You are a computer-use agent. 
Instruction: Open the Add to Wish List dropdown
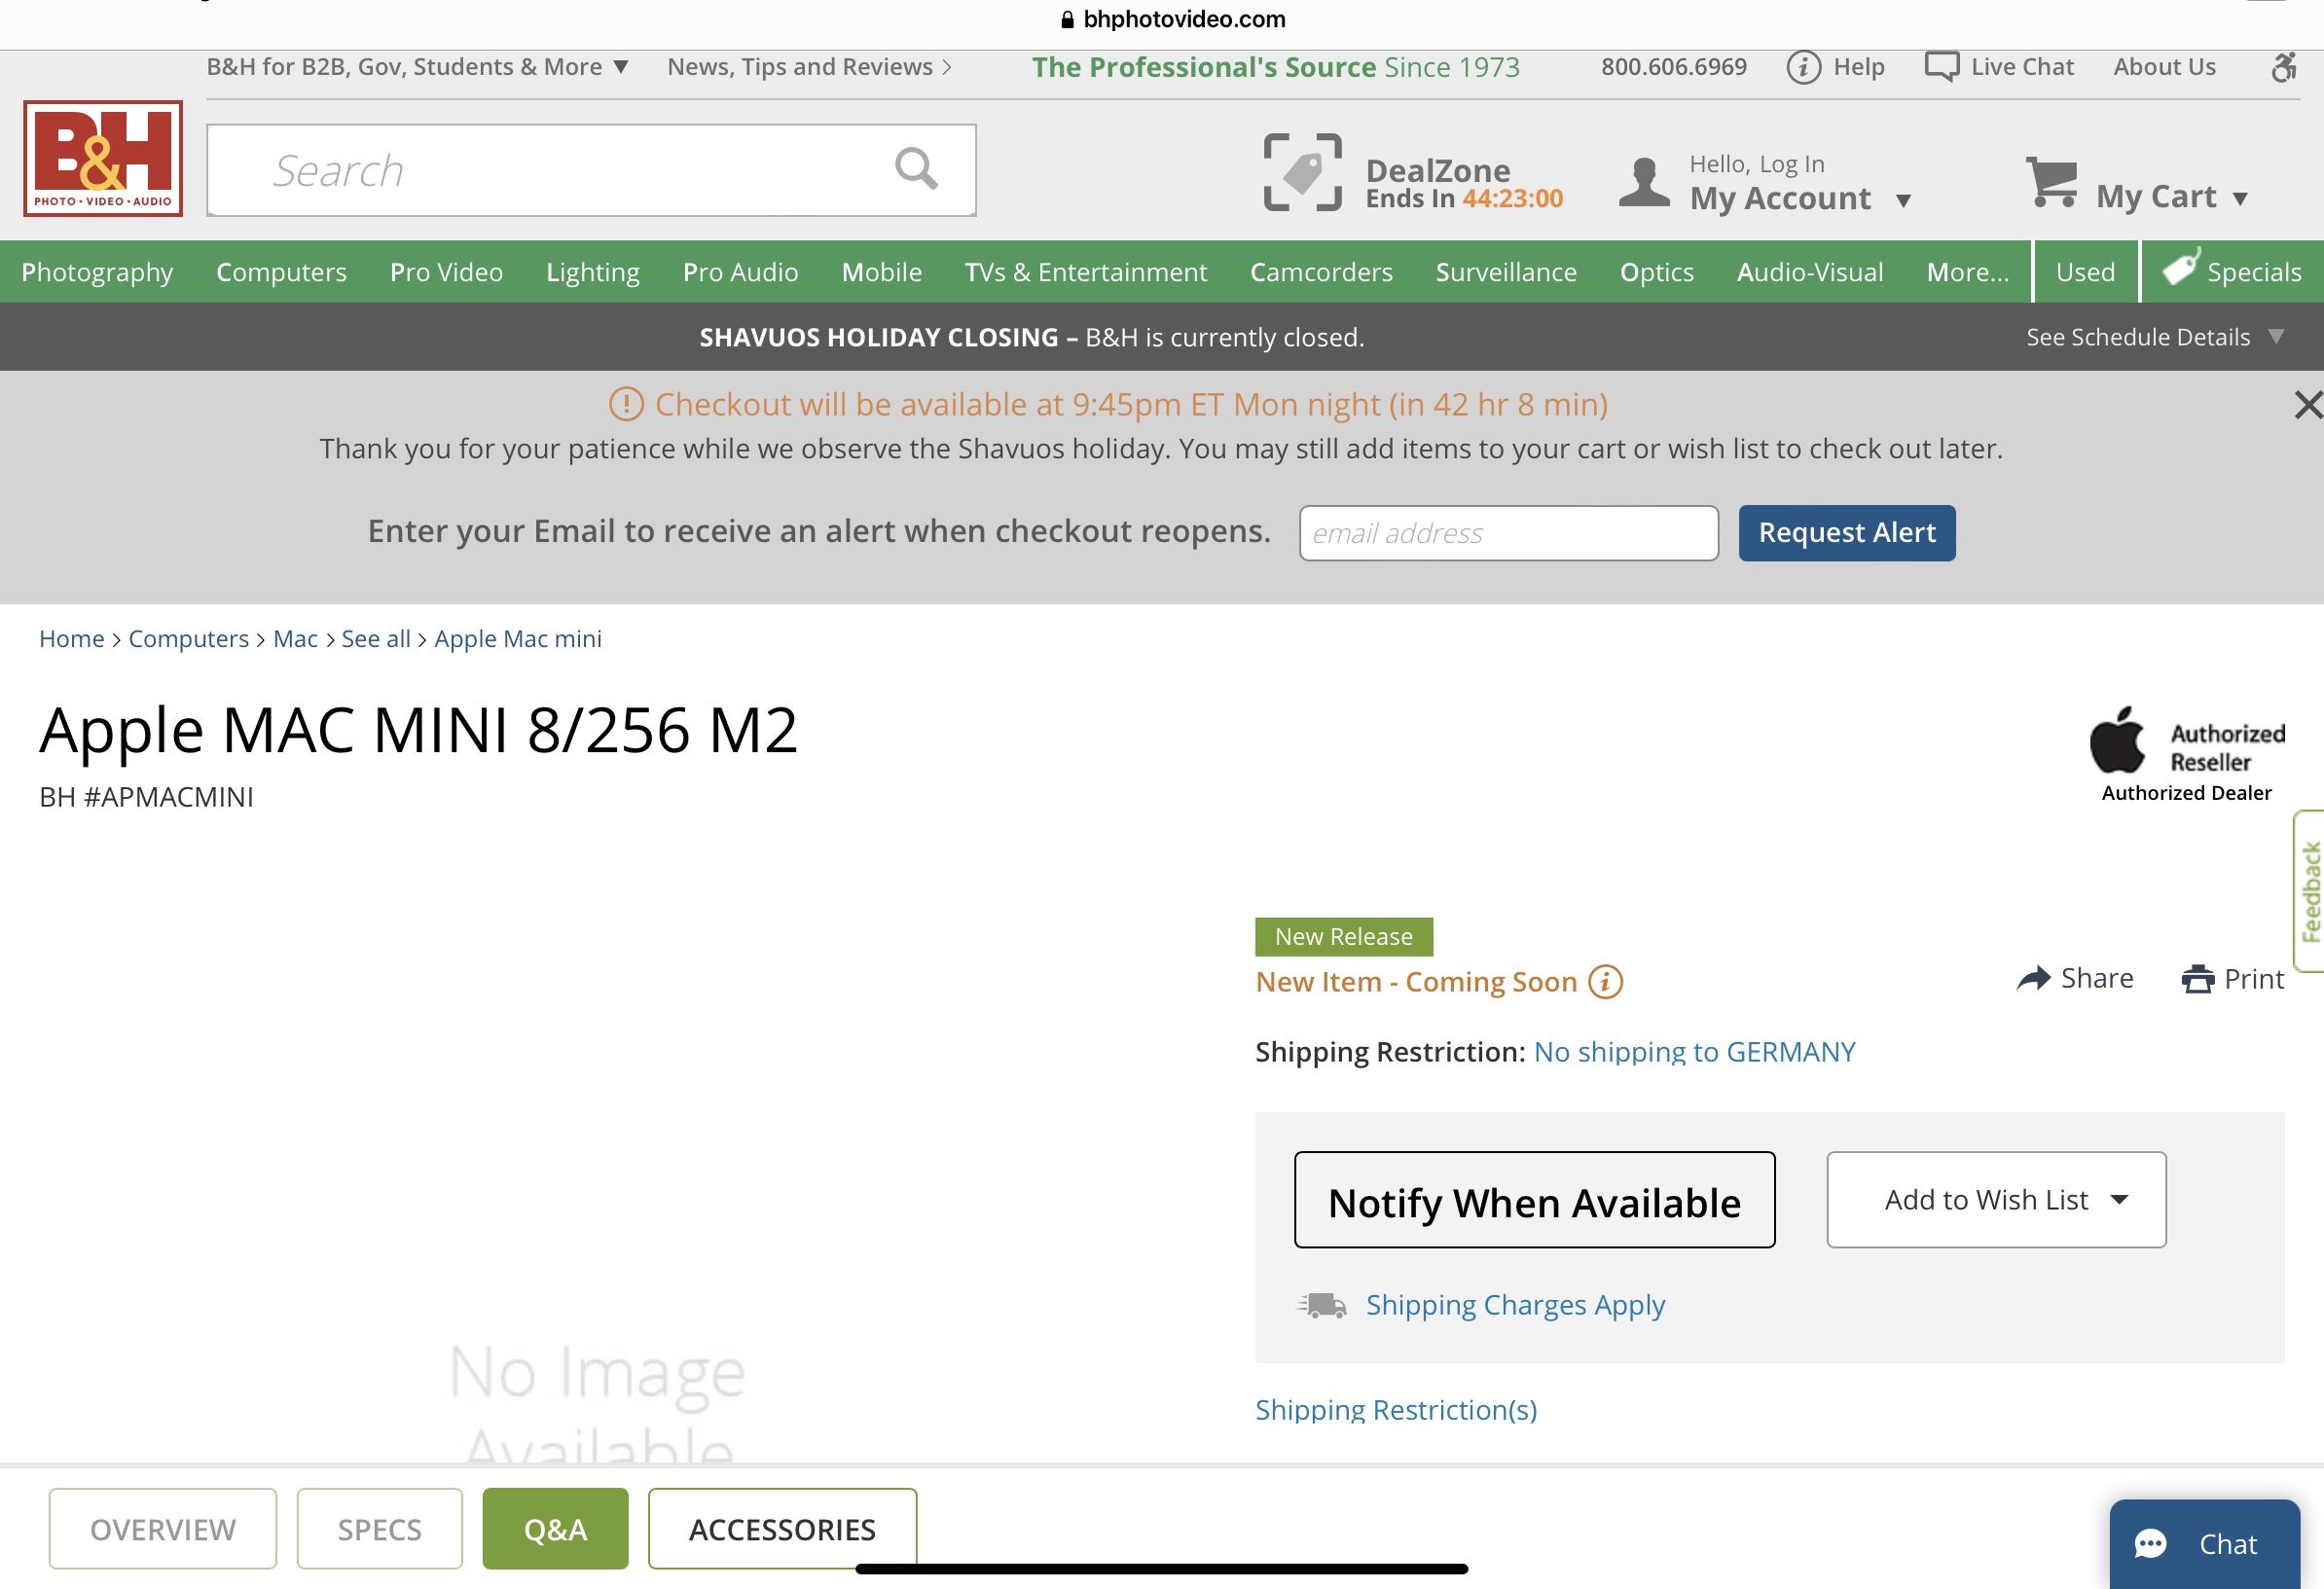tap(1996, 1199)
